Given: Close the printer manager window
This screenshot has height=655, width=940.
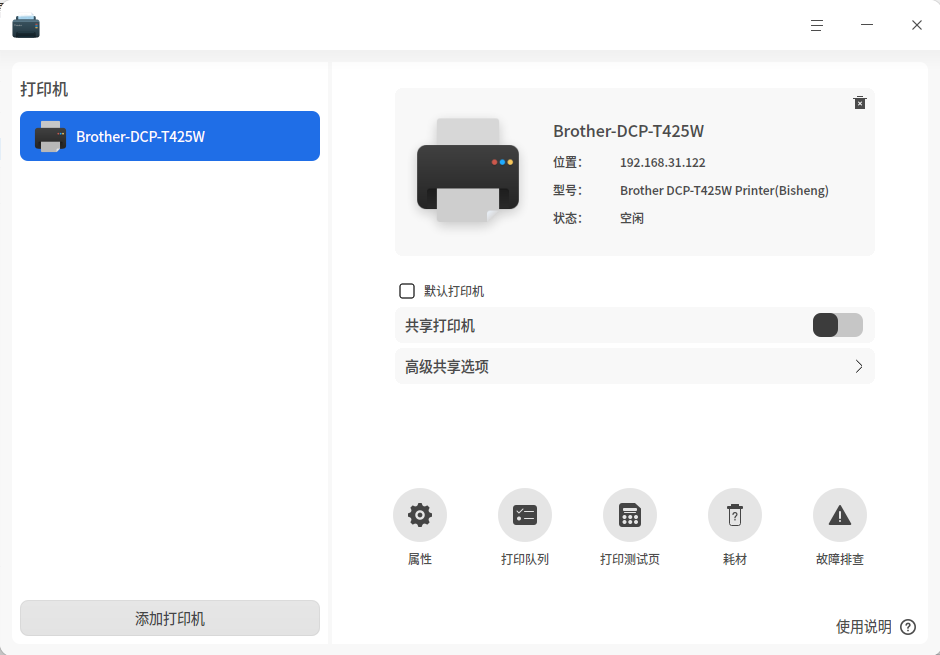Looking at the screenshot, I should tap(917, 25).
